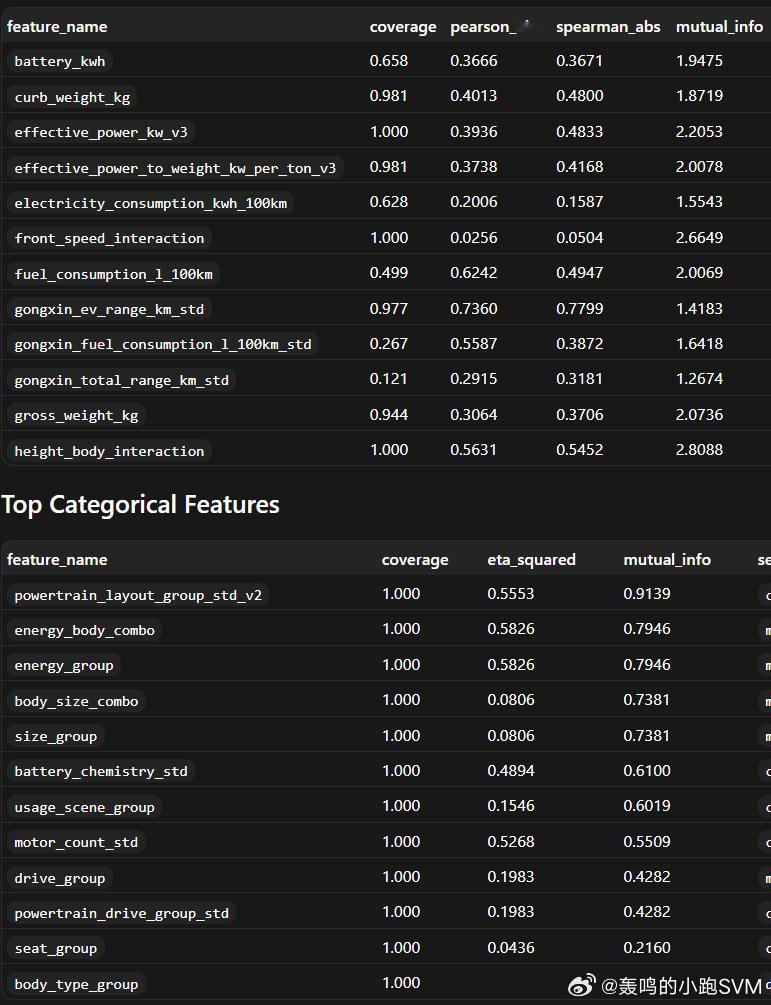Select the powertrain_drive_group_std feature name

[x=122, y=913]
